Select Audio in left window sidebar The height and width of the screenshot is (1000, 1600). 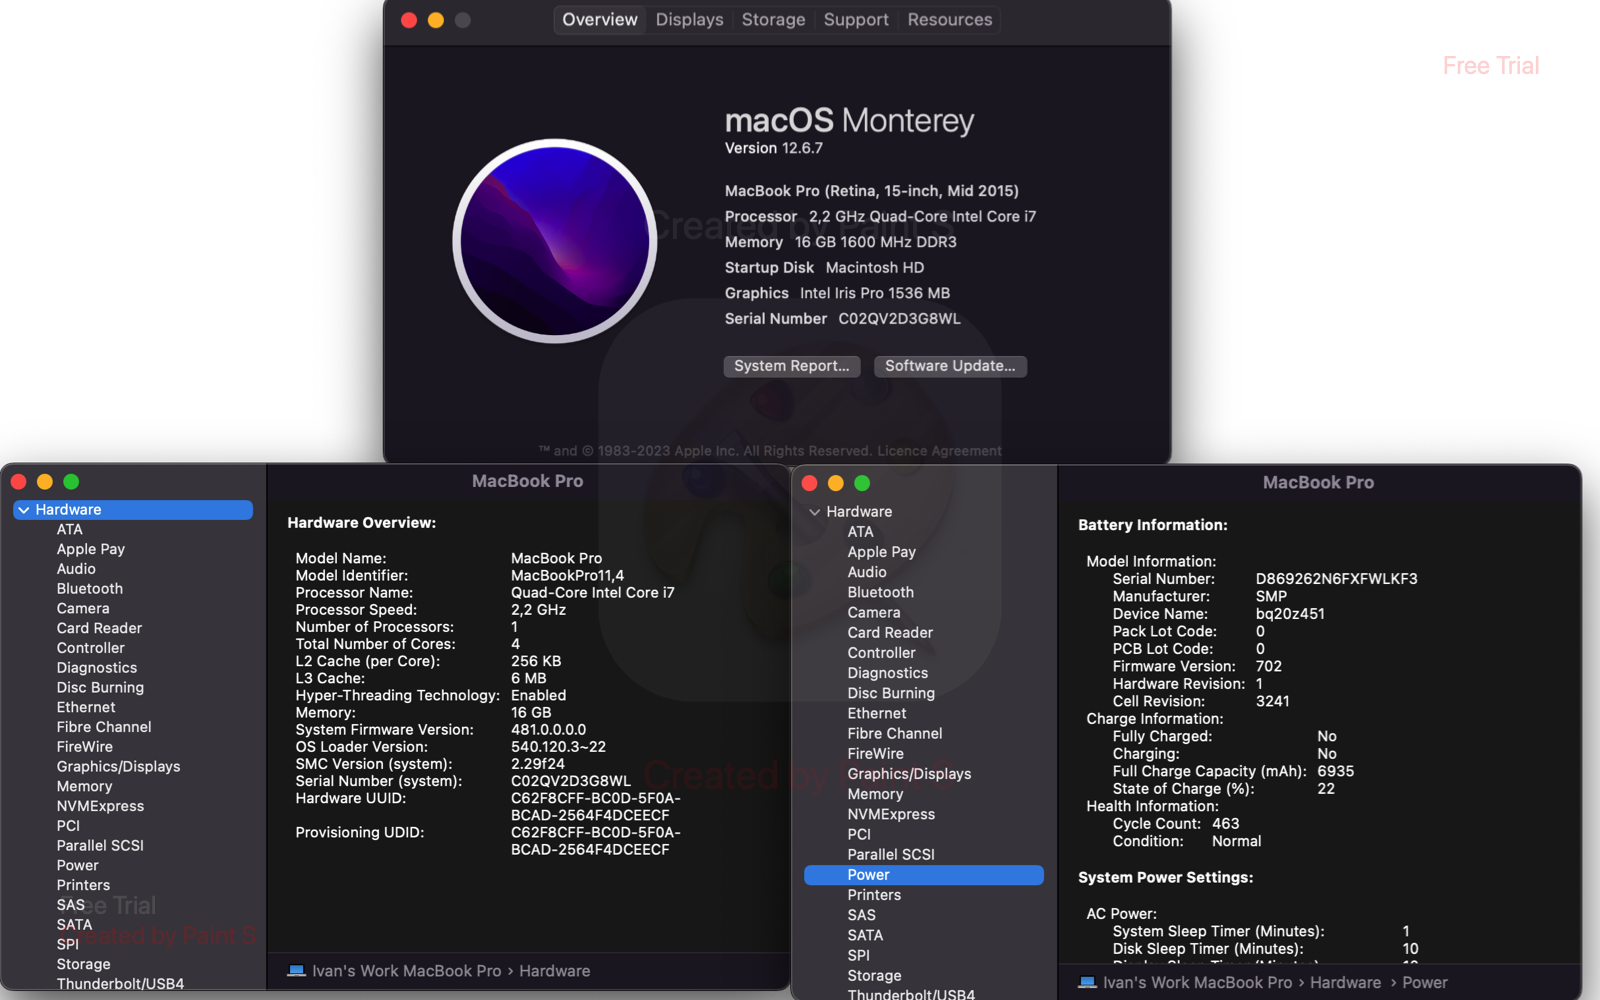[x=76, y=569]
